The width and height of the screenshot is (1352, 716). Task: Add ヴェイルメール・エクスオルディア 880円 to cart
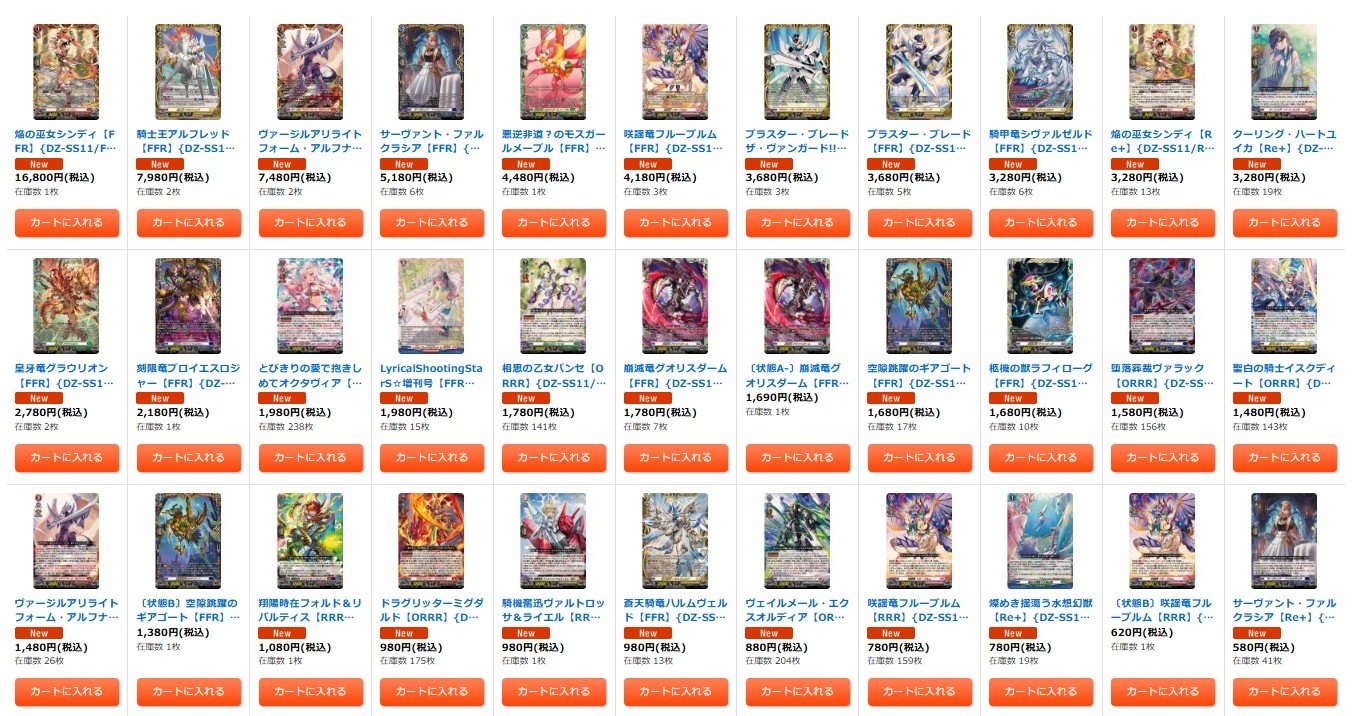pyautogui.click(x=797, y=692)
